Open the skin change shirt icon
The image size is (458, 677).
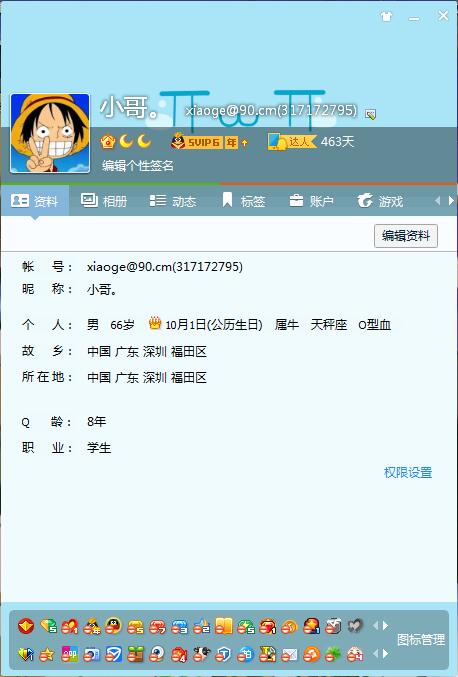[386, 17]
